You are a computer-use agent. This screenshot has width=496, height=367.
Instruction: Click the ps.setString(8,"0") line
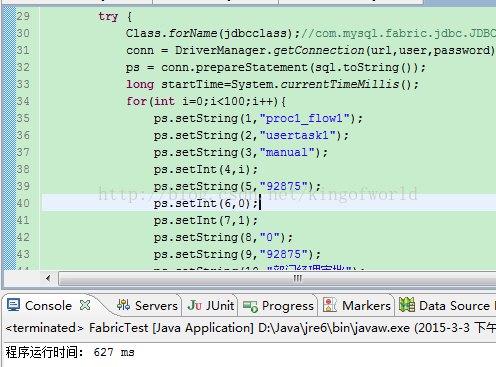point(223,238)
